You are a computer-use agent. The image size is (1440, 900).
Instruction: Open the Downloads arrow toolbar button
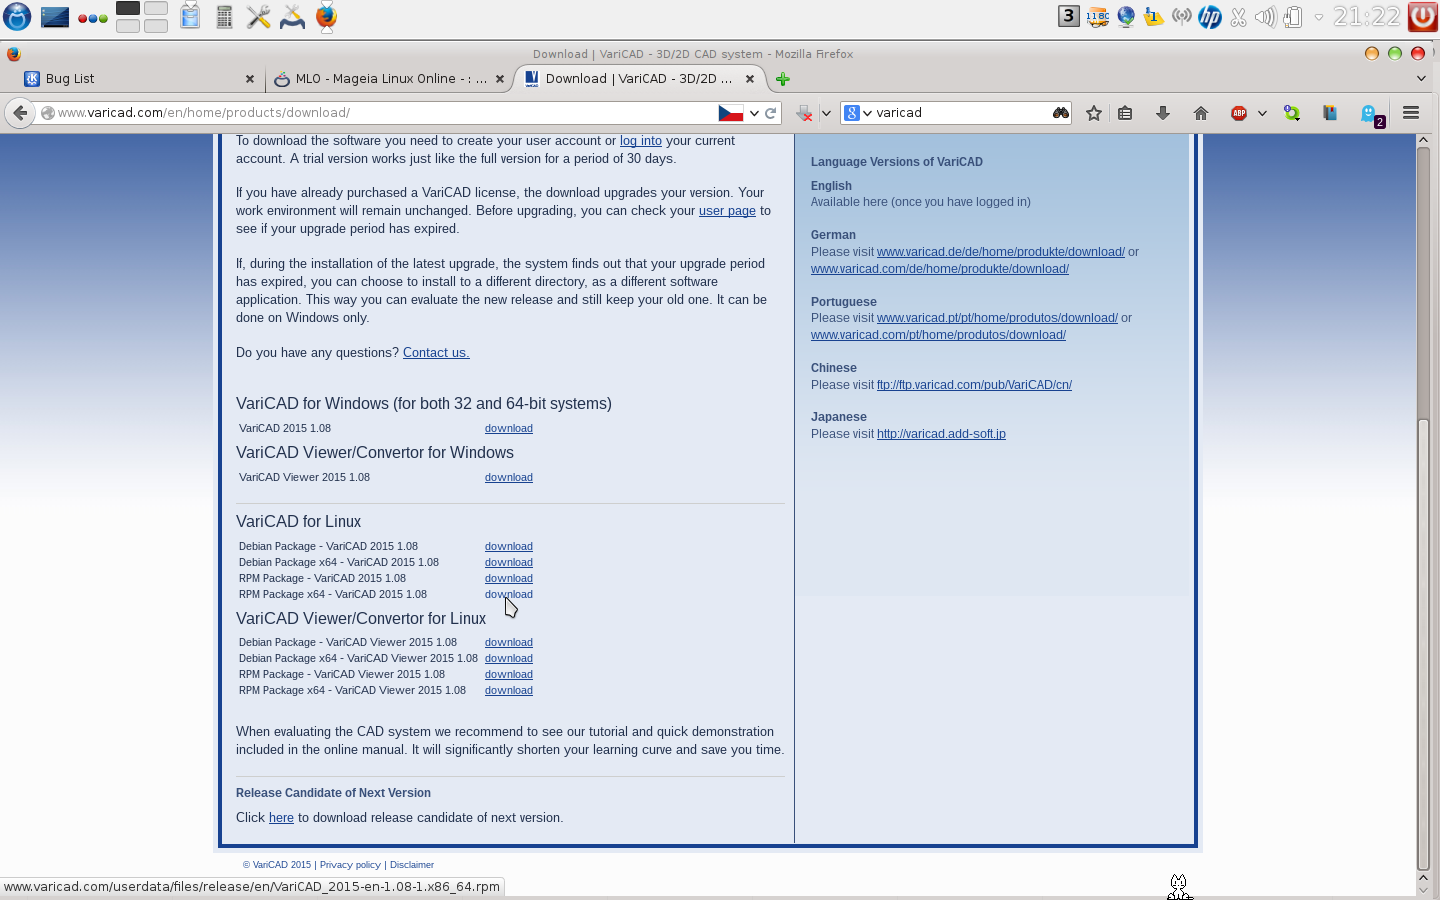point(1163,113)
